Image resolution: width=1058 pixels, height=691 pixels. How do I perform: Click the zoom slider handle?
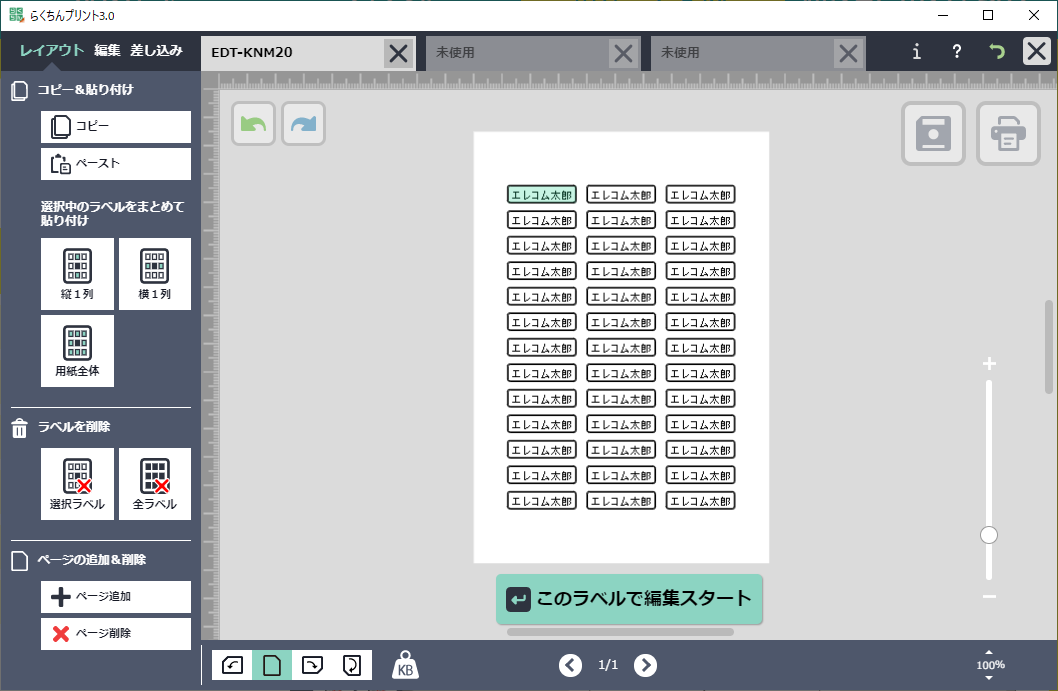(x=989, y=535)
